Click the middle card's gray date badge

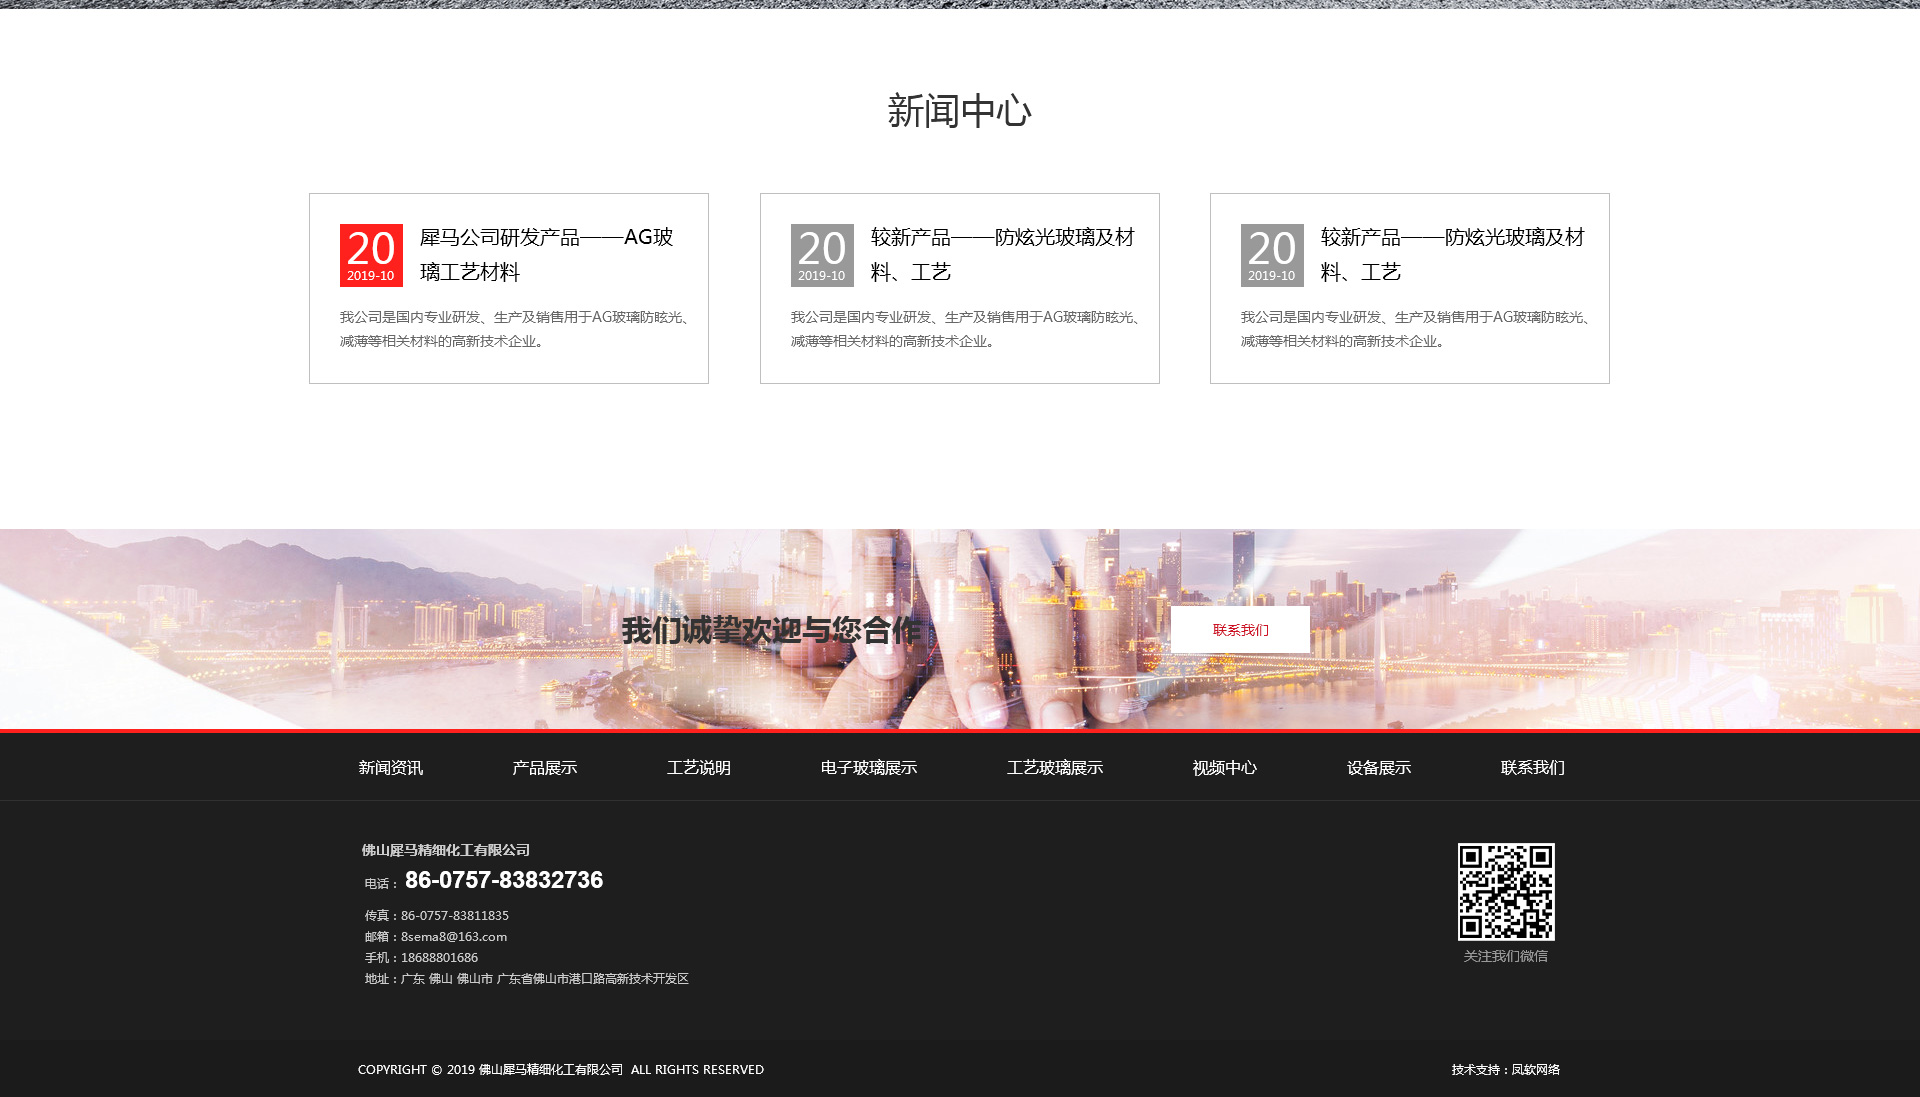[822, 255]
